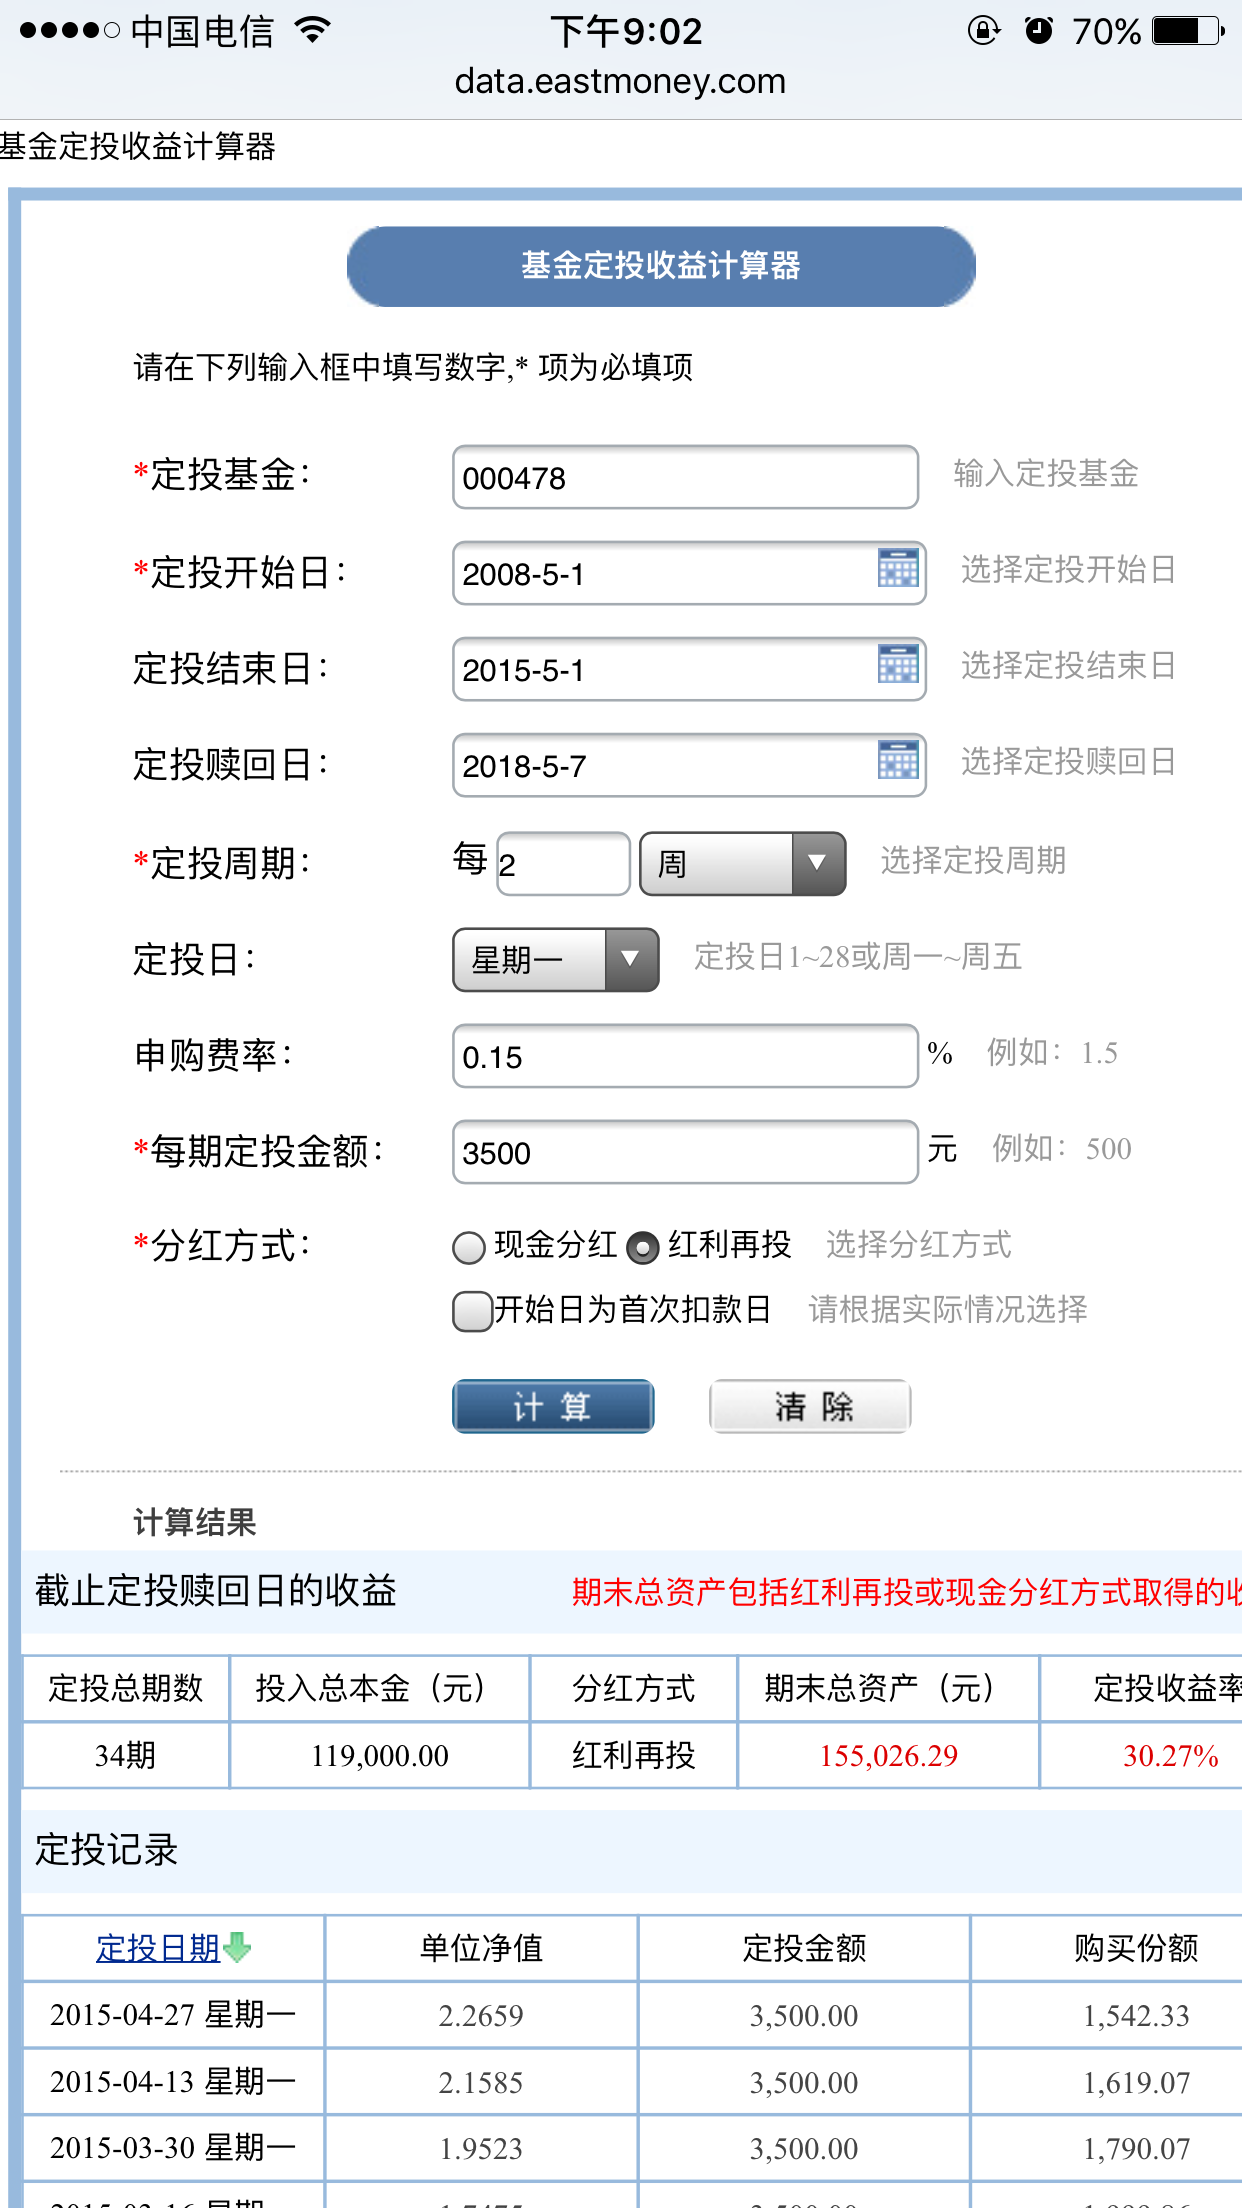This screenshot has width=1242, height=2208.
Task: Open calendar icon for 定投赎回日
Action: pos(897,760)
